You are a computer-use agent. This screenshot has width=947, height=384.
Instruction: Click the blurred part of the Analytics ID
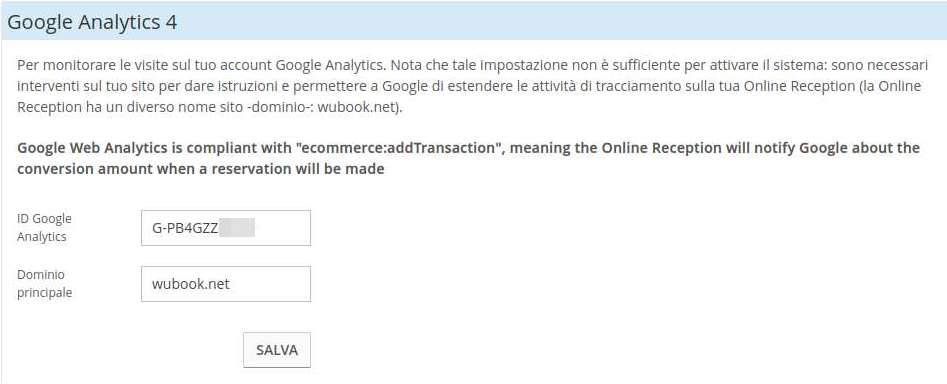(x=237, y=229)
